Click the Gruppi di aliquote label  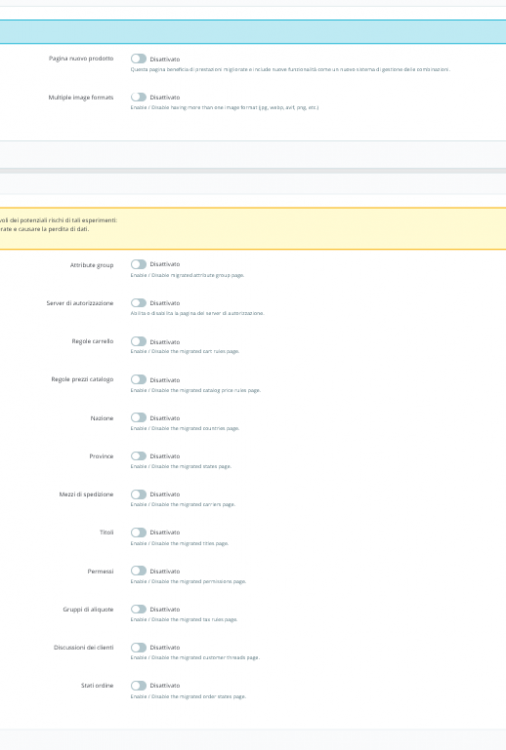[88, 609]
